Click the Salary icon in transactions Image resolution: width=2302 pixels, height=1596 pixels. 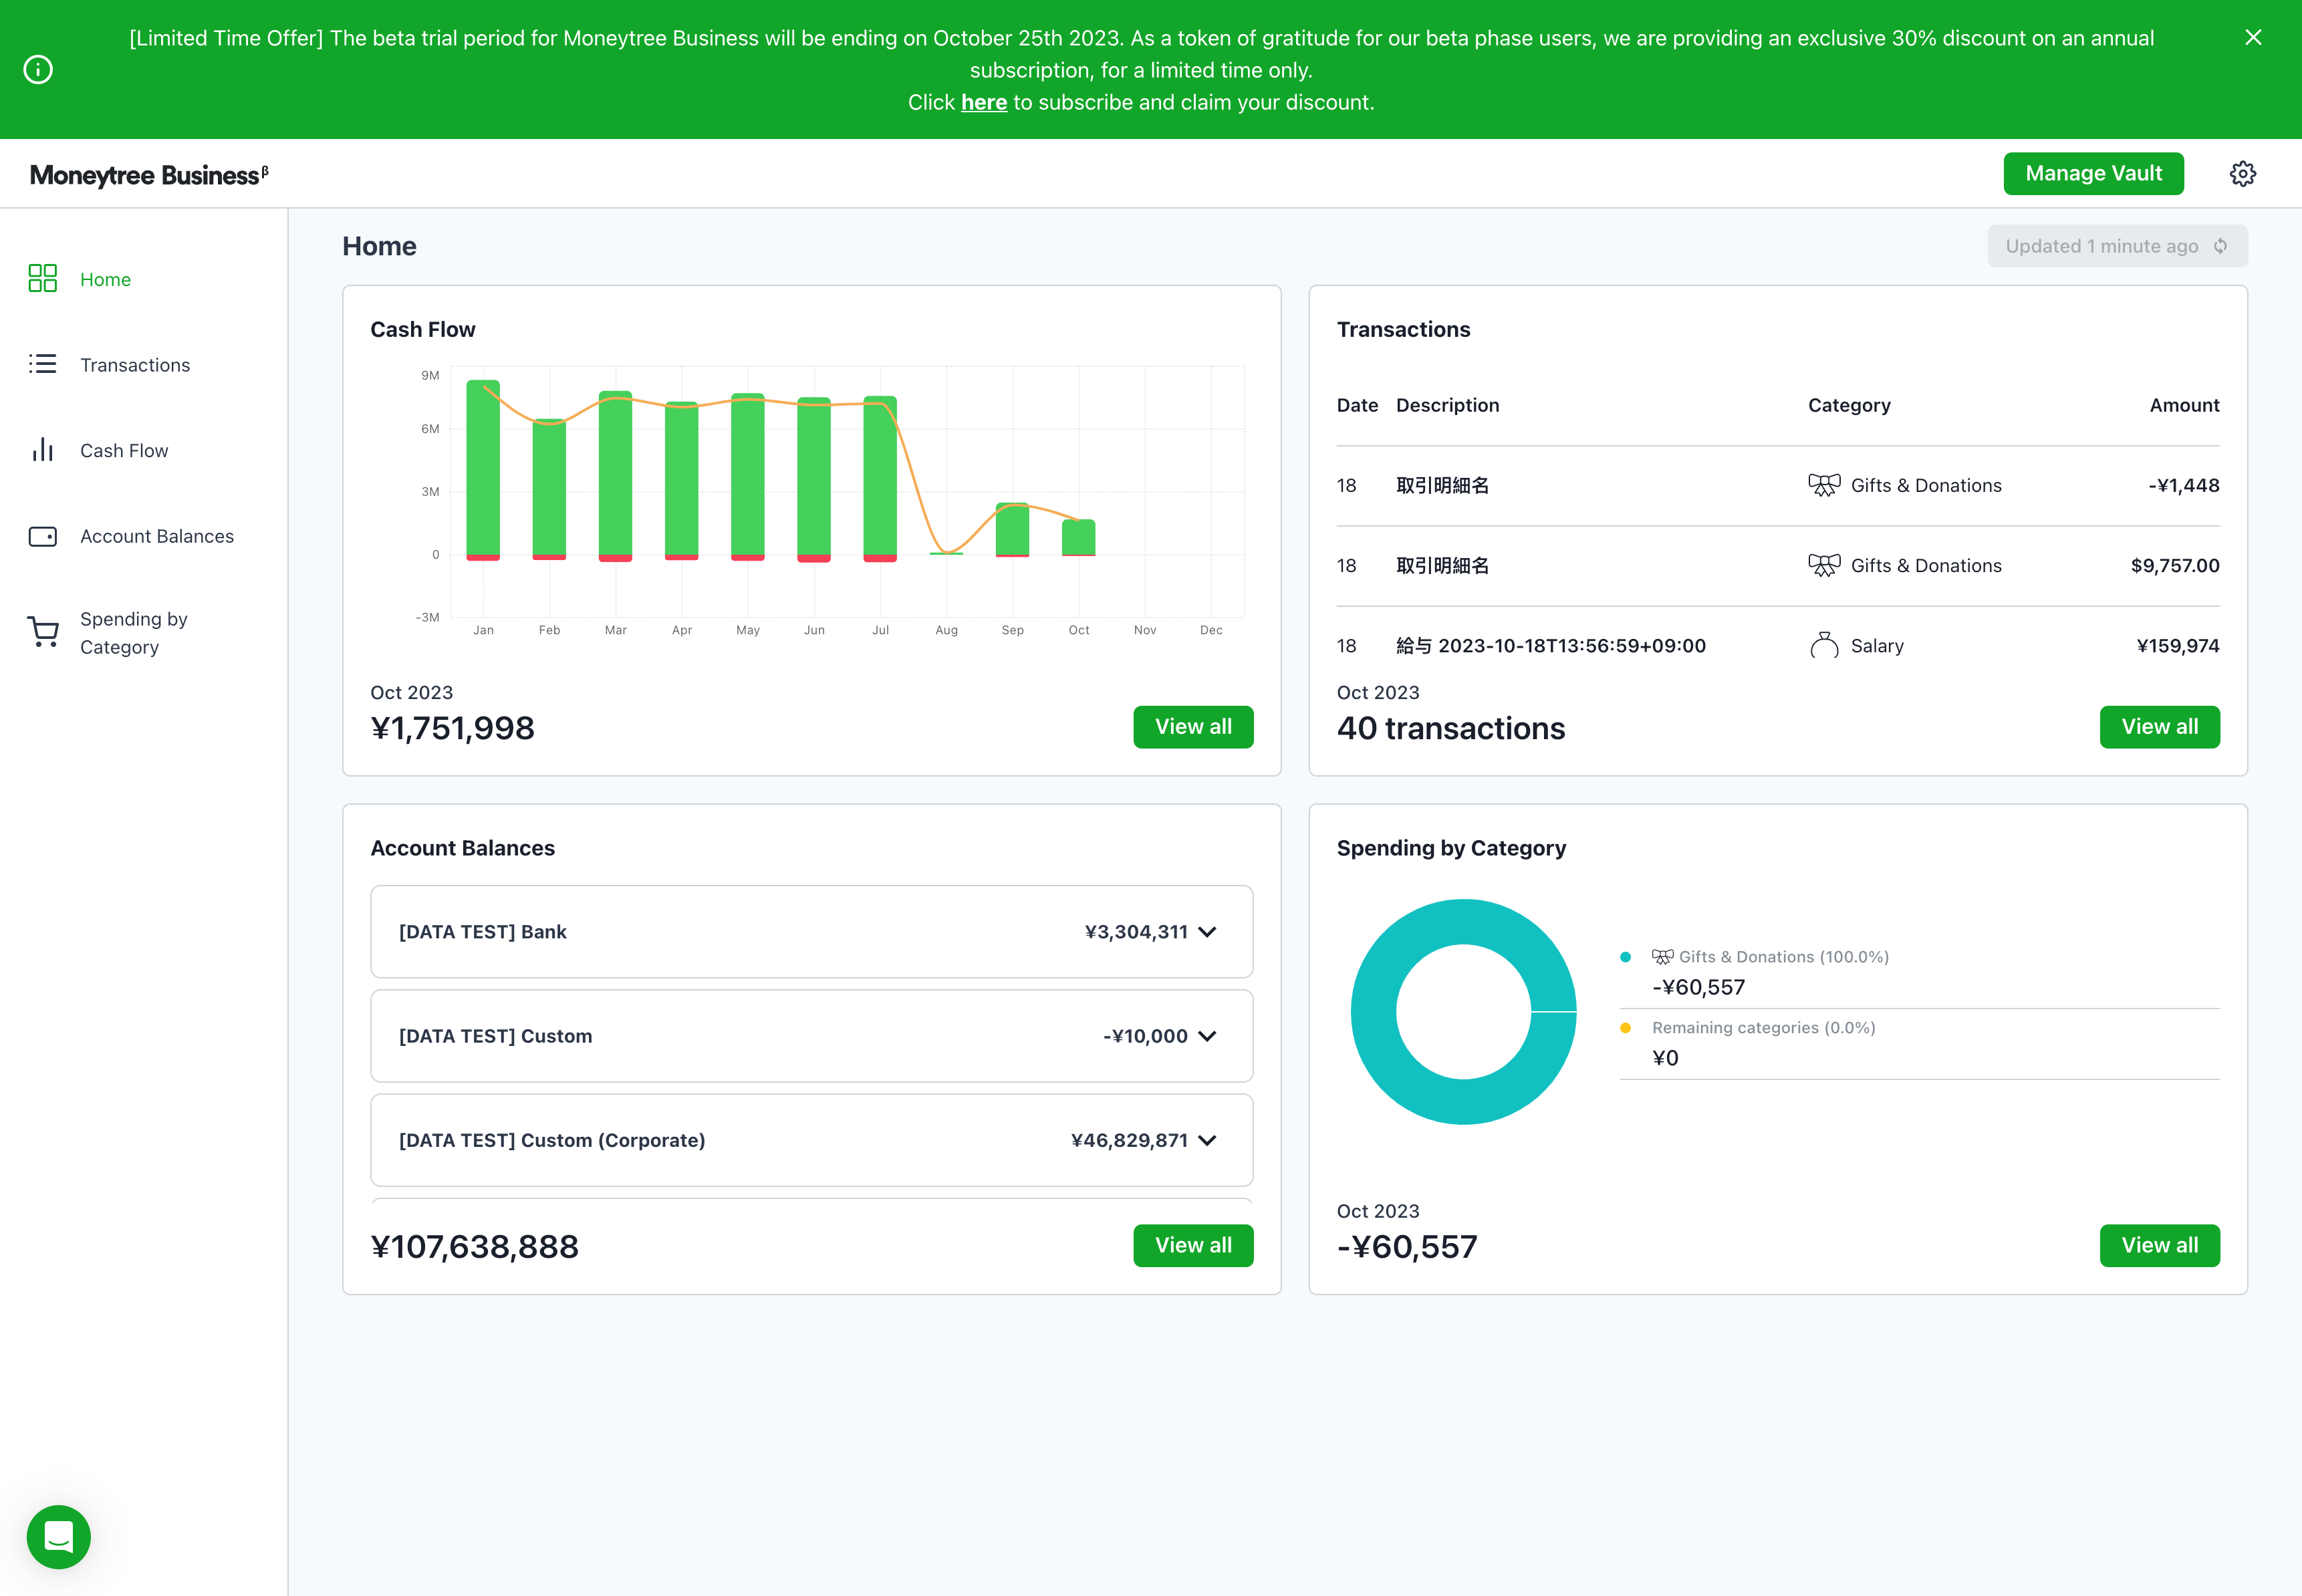coord(1824,645)
